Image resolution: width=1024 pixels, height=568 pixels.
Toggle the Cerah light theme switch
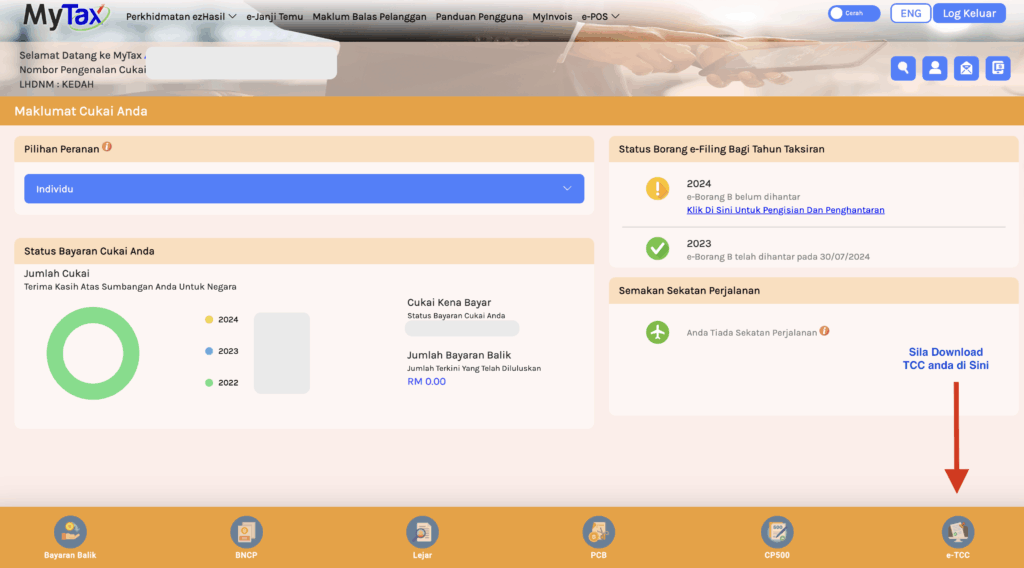(853, 14)
